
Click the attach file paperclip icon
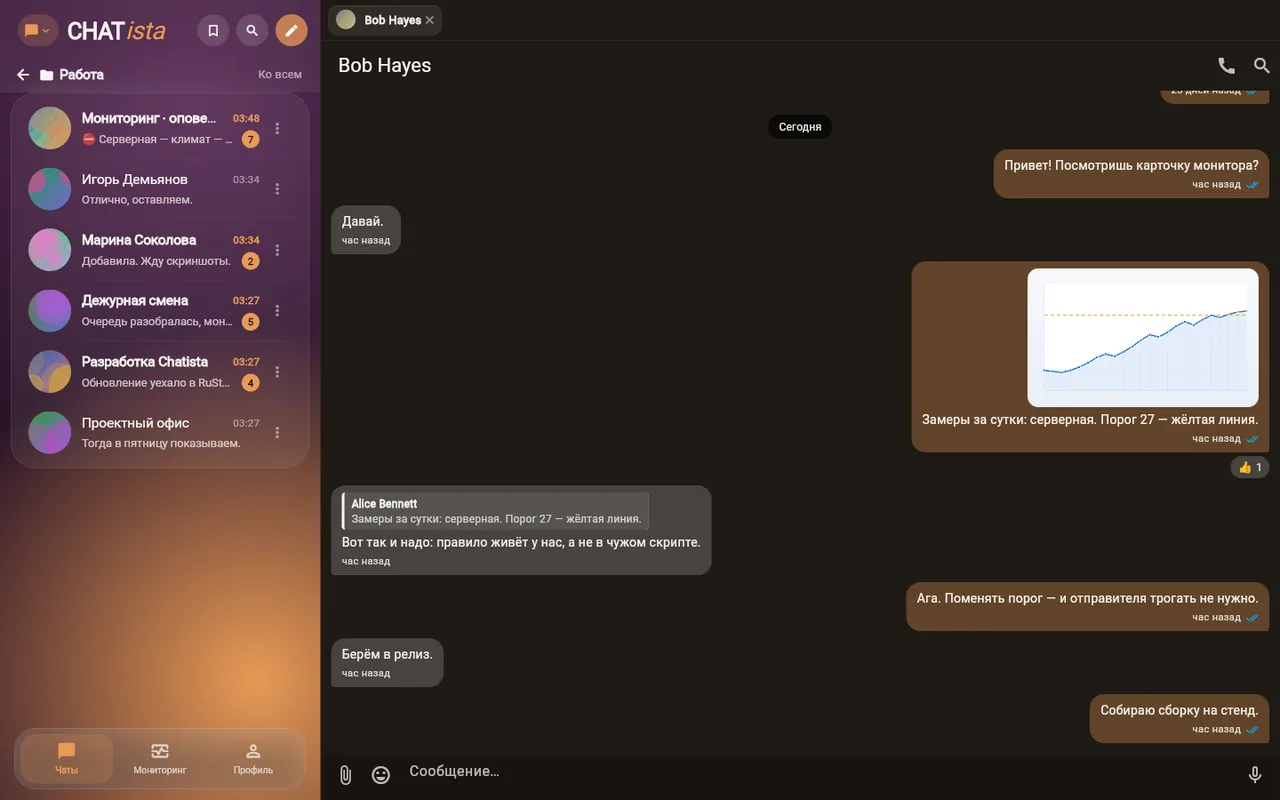345,774
